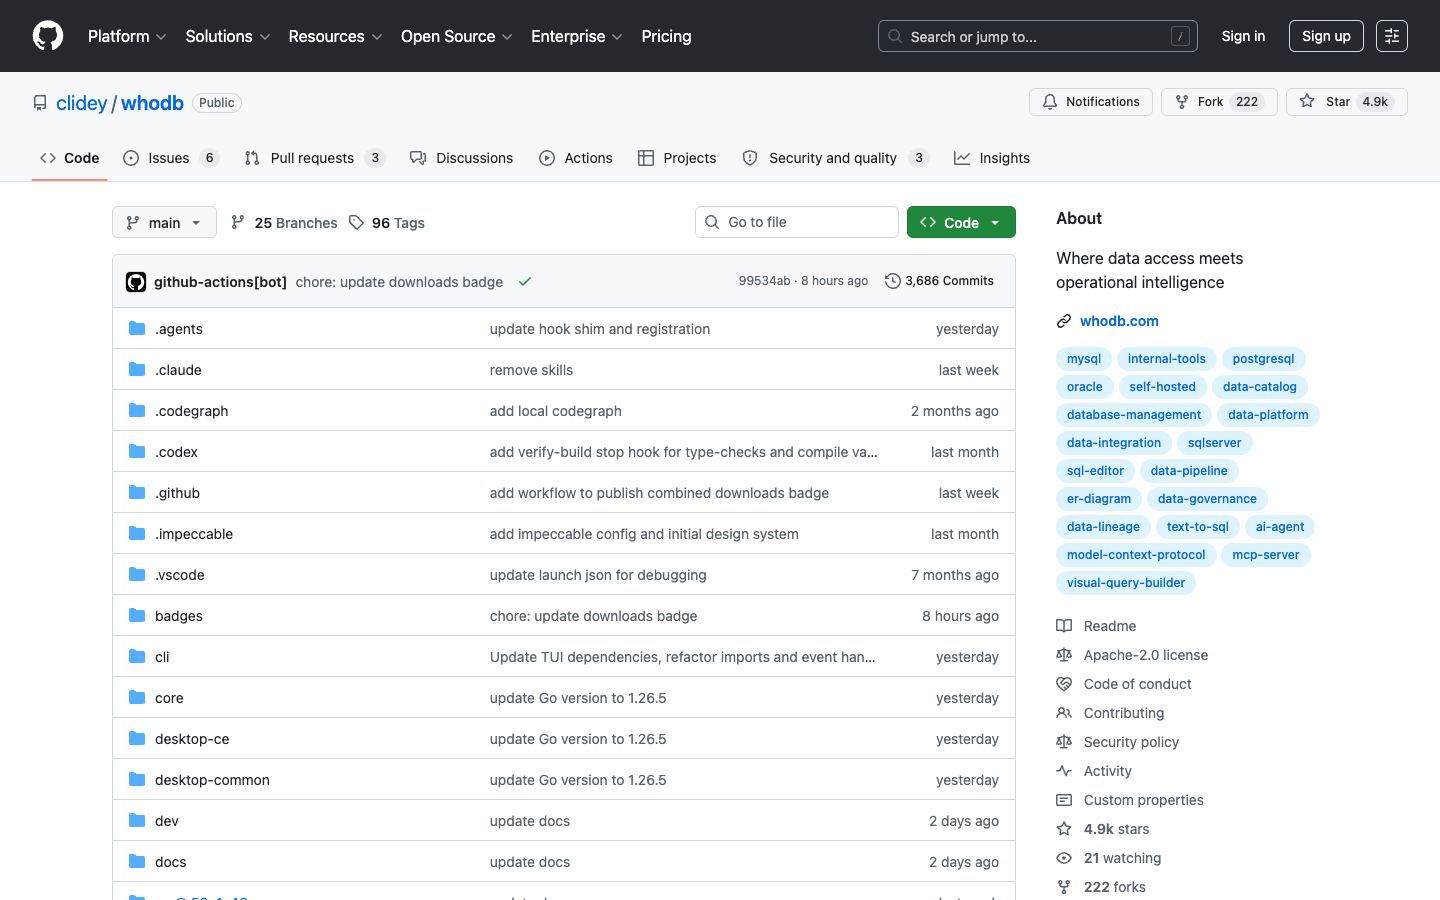Click the Search or jump to field
The height and width of the screenshot is (900, 1440).
click(x=1037, y=36)
